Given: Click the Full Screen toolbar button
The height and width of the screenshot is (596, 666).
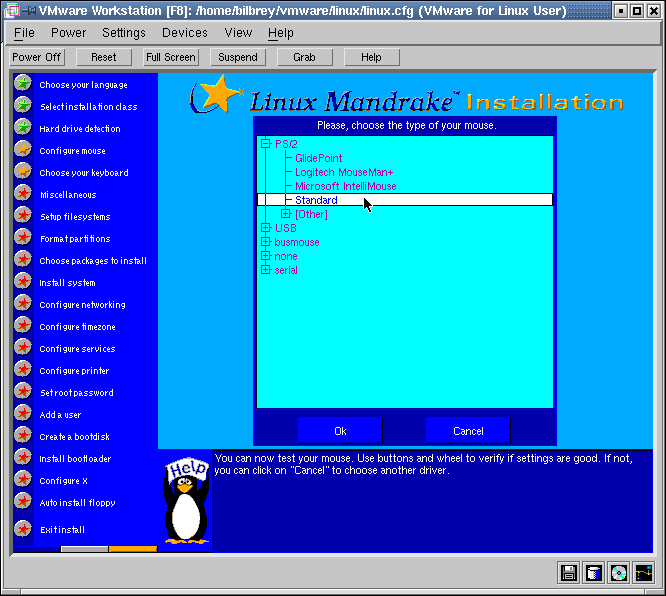Looking at the screenshot, I should pos(170,57).
